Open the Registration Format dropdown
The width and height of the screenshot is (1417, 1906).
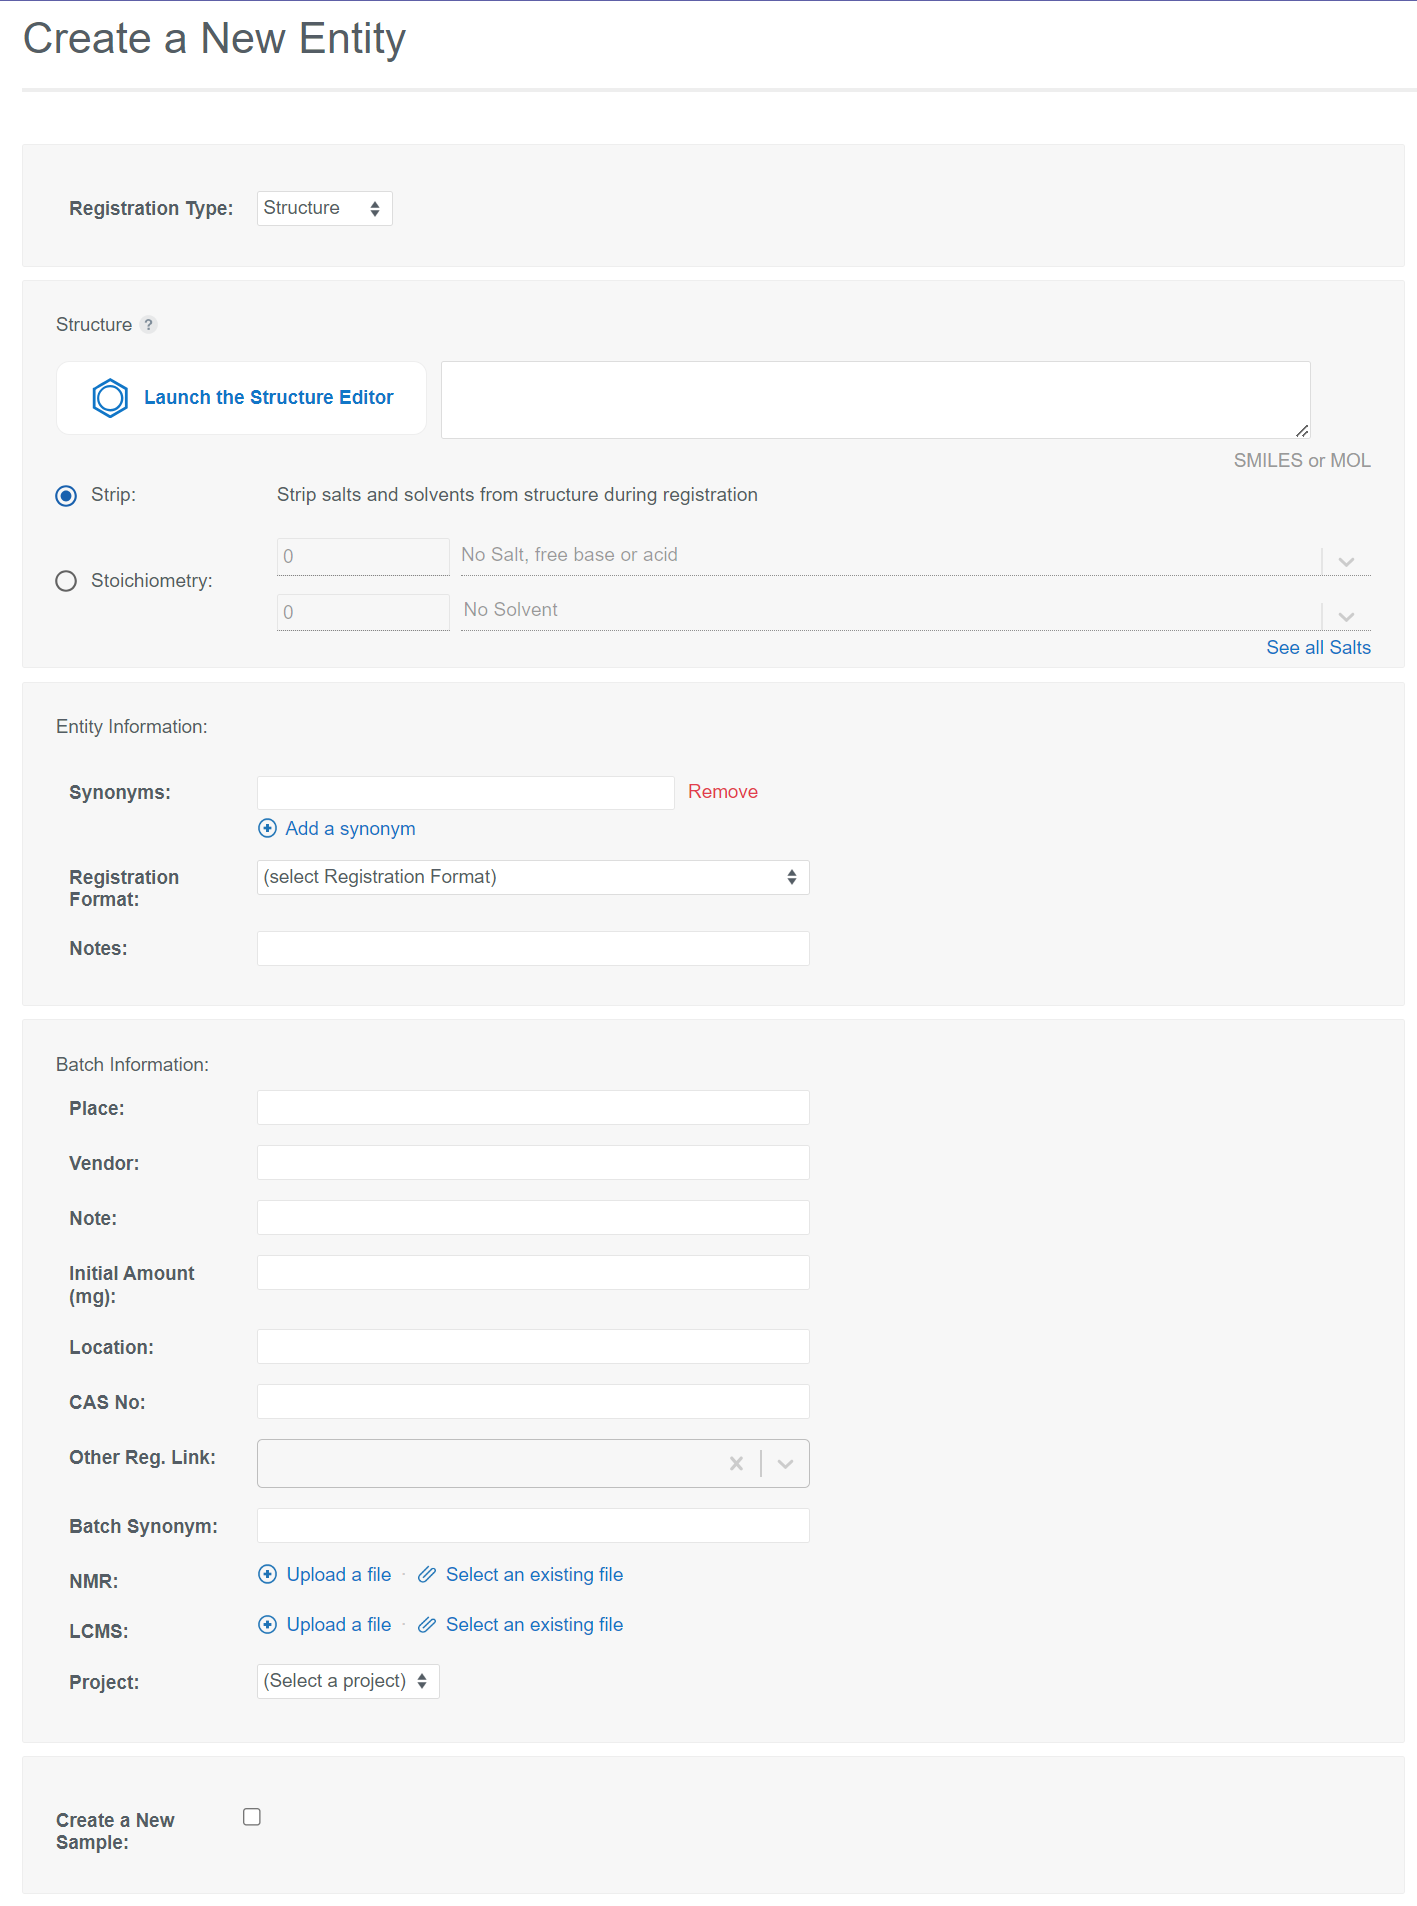[533, 878]
